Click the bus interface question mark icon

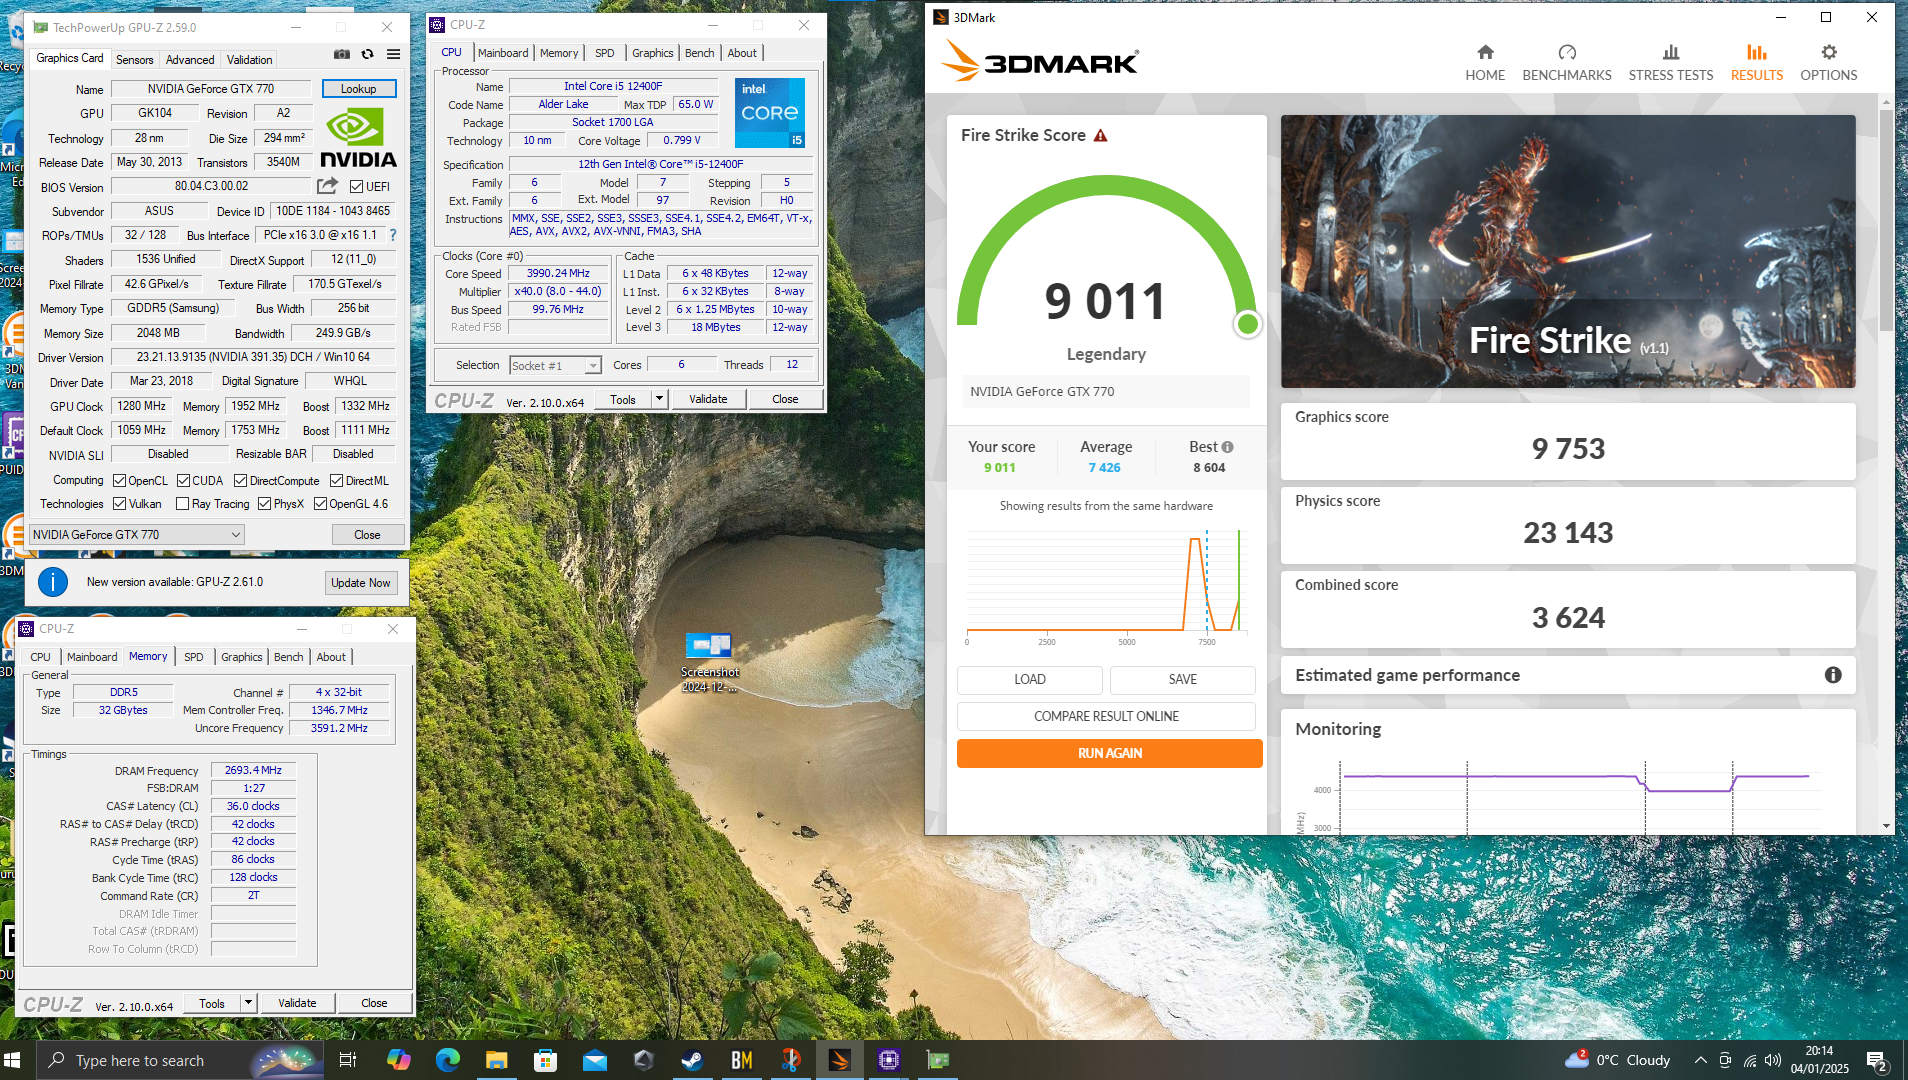(393, 235)
